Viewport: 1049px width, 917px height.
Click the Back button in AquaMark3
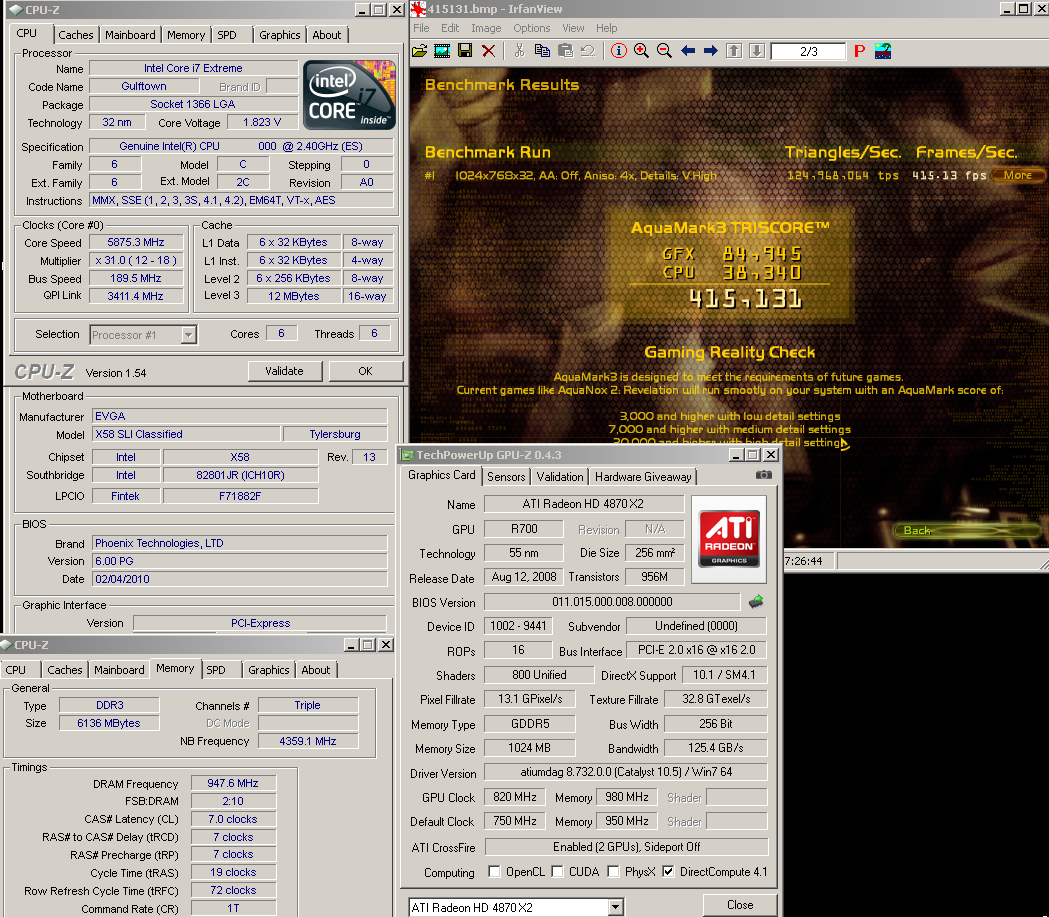(966, 530)
